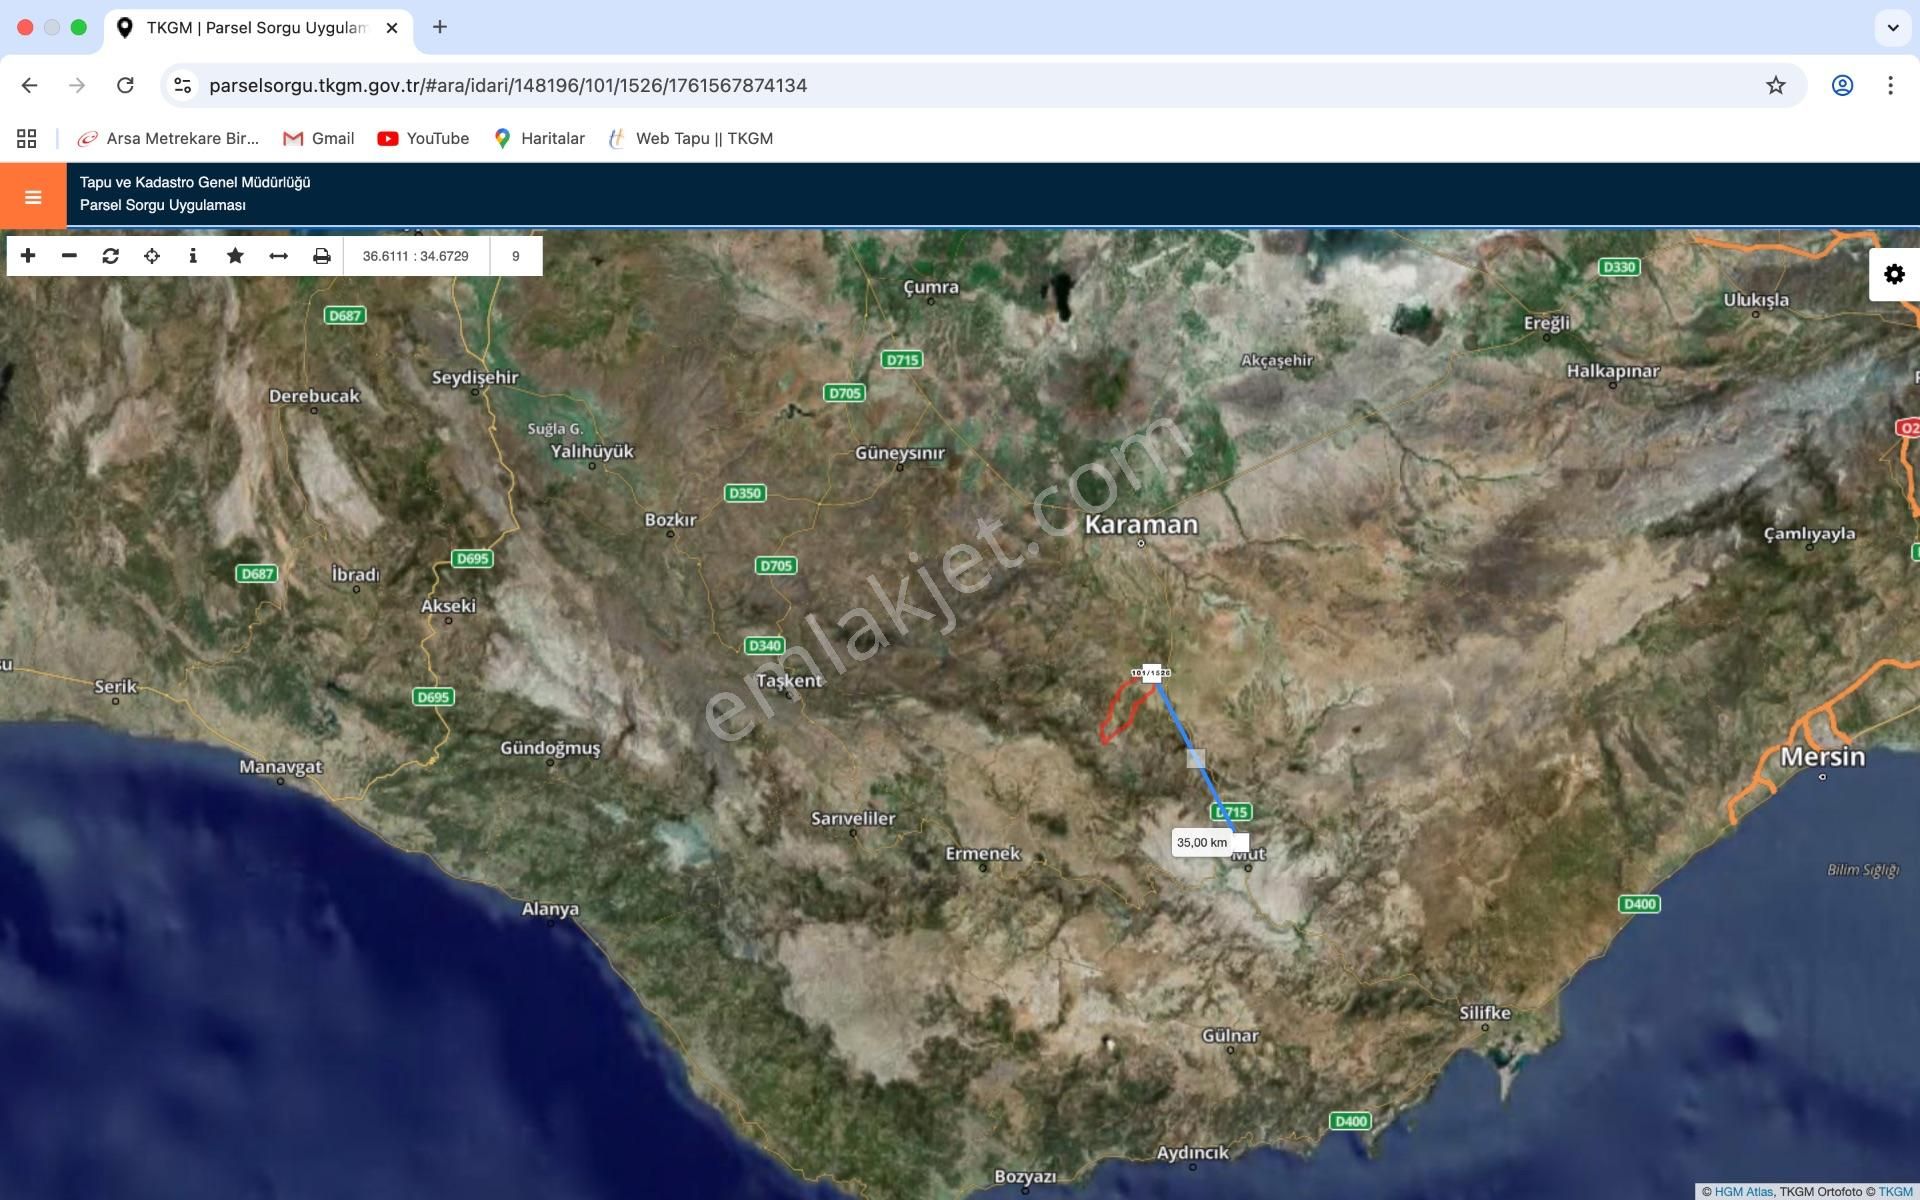
Task: Open map settings via the gear icon
Action: pos(1893,273)
